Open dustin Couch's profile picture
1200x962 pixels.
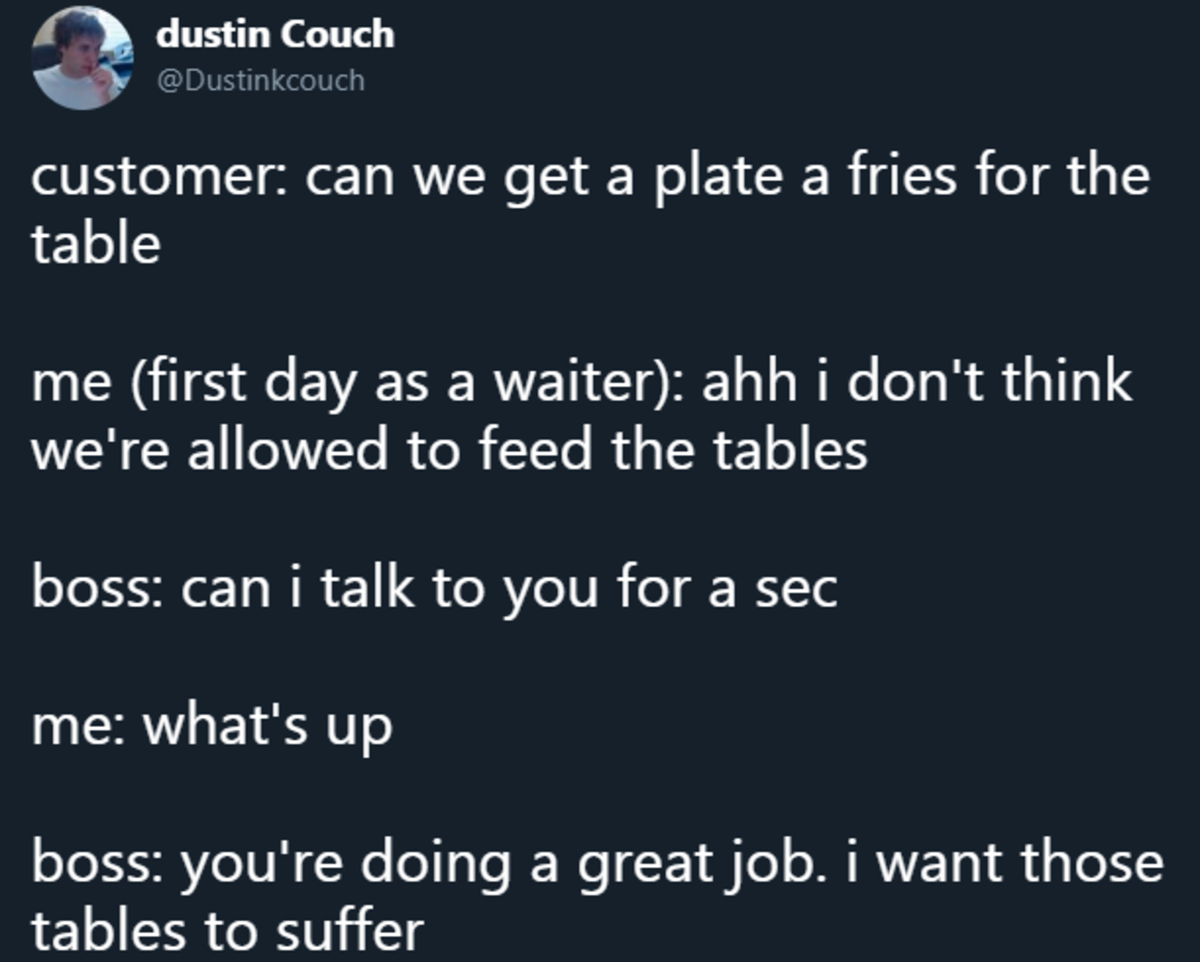(83, 59)
